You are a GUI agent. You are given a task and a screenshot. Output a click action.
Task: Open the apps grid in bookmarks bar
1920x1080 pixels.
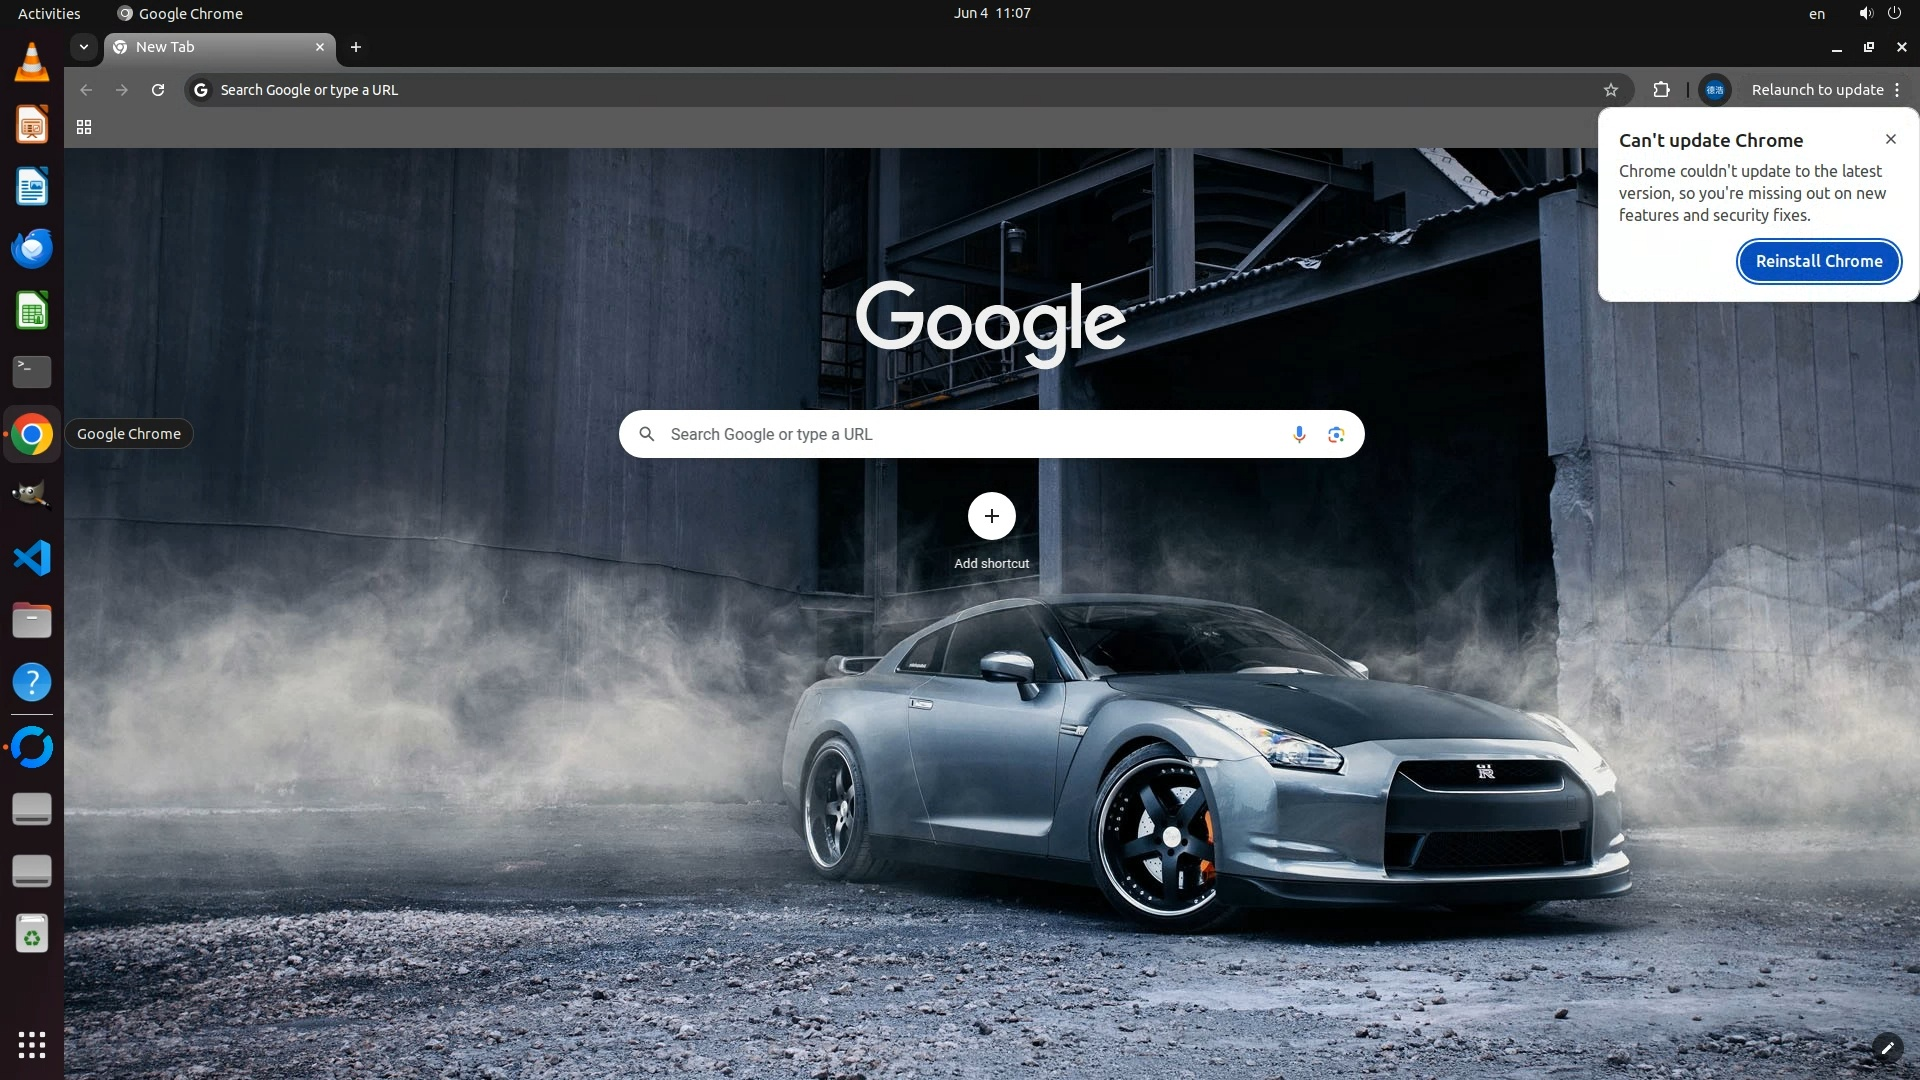coord(84,127)
